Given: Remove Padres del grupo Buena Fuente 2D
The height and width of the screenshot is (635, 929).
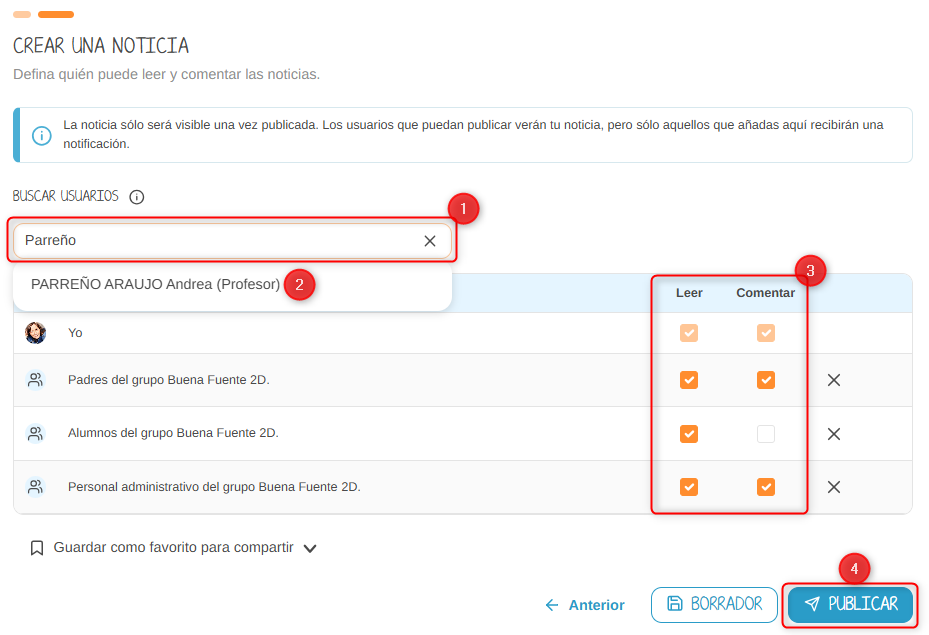Looking at the screenshot, I should 833,380.
